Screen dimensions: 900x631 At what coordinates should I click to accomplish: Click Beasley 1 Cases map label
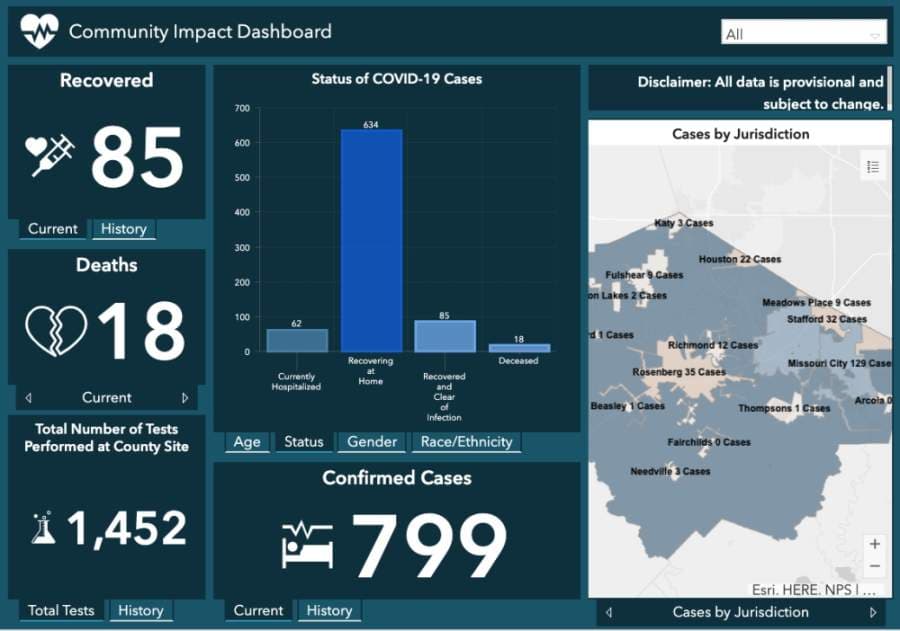[x=627, y=406]
